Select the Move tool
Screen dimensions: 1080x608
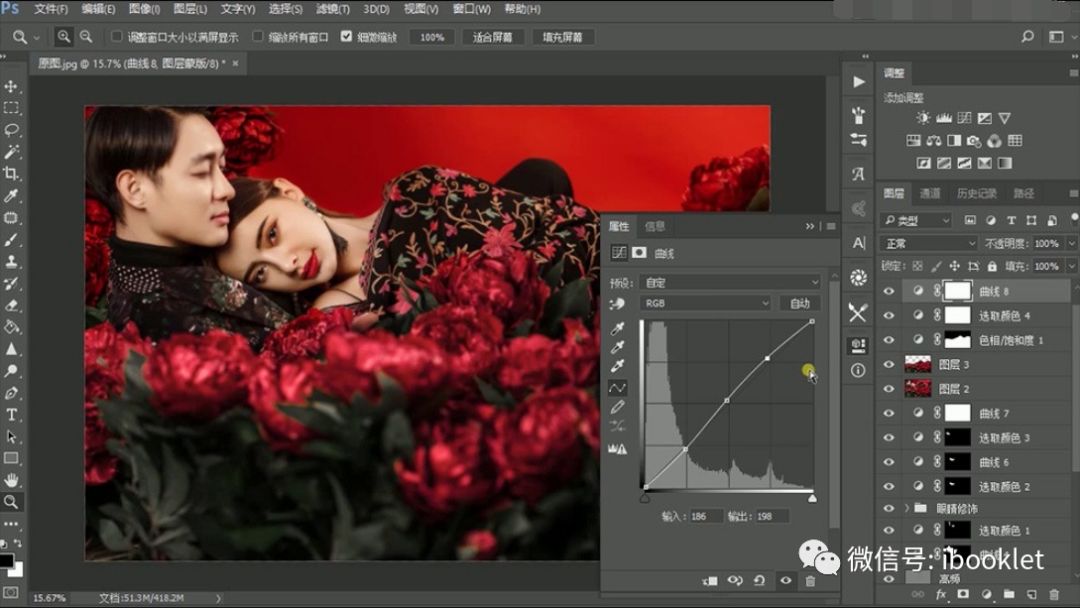tap(12, 87)
